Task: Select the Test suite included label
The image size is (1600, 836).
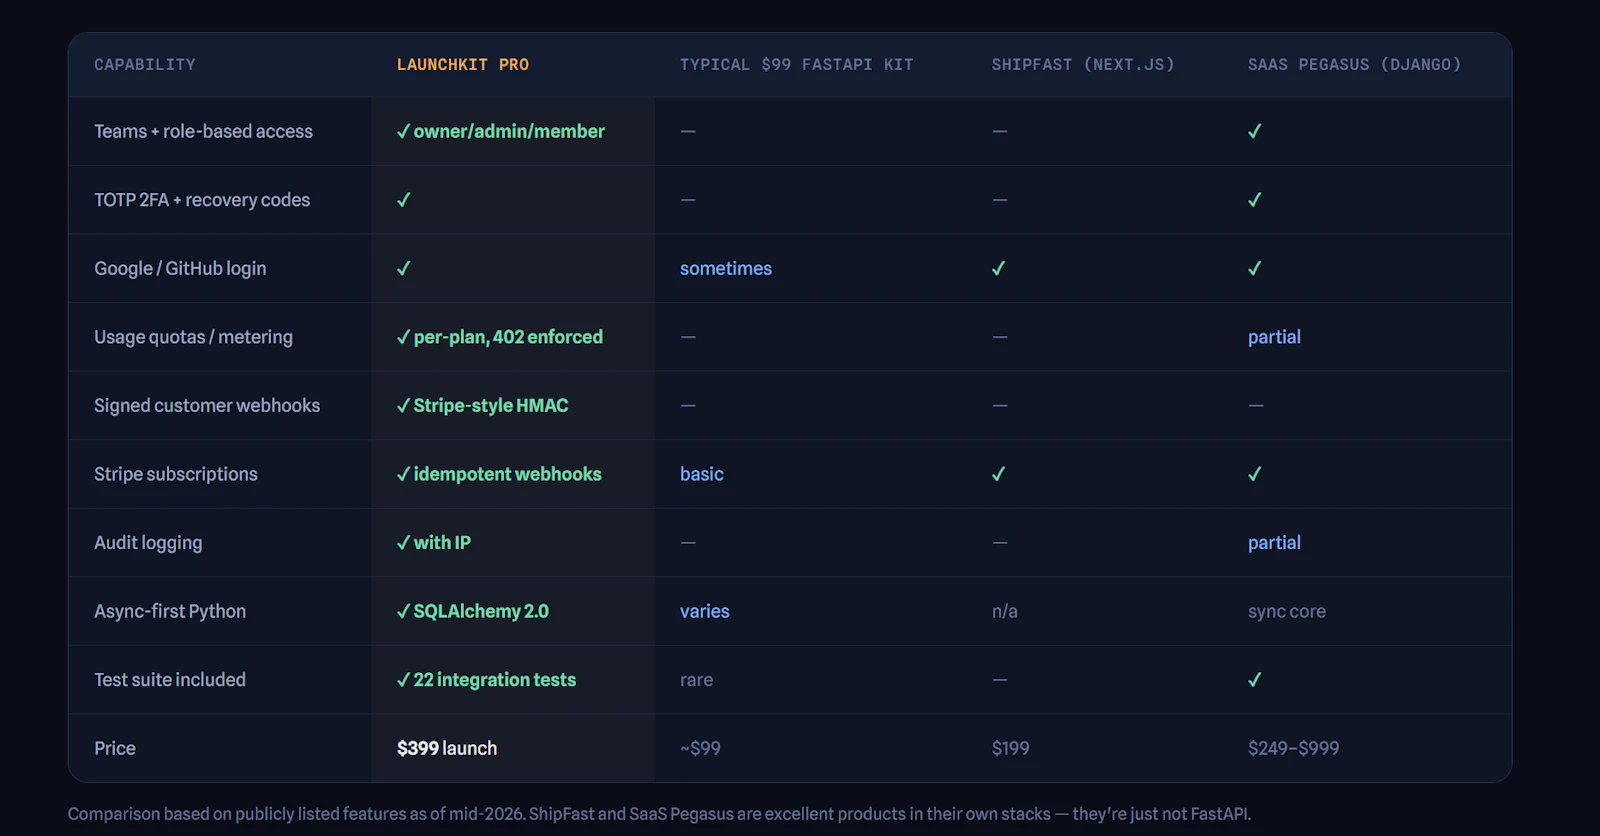Action: point(170,680)
